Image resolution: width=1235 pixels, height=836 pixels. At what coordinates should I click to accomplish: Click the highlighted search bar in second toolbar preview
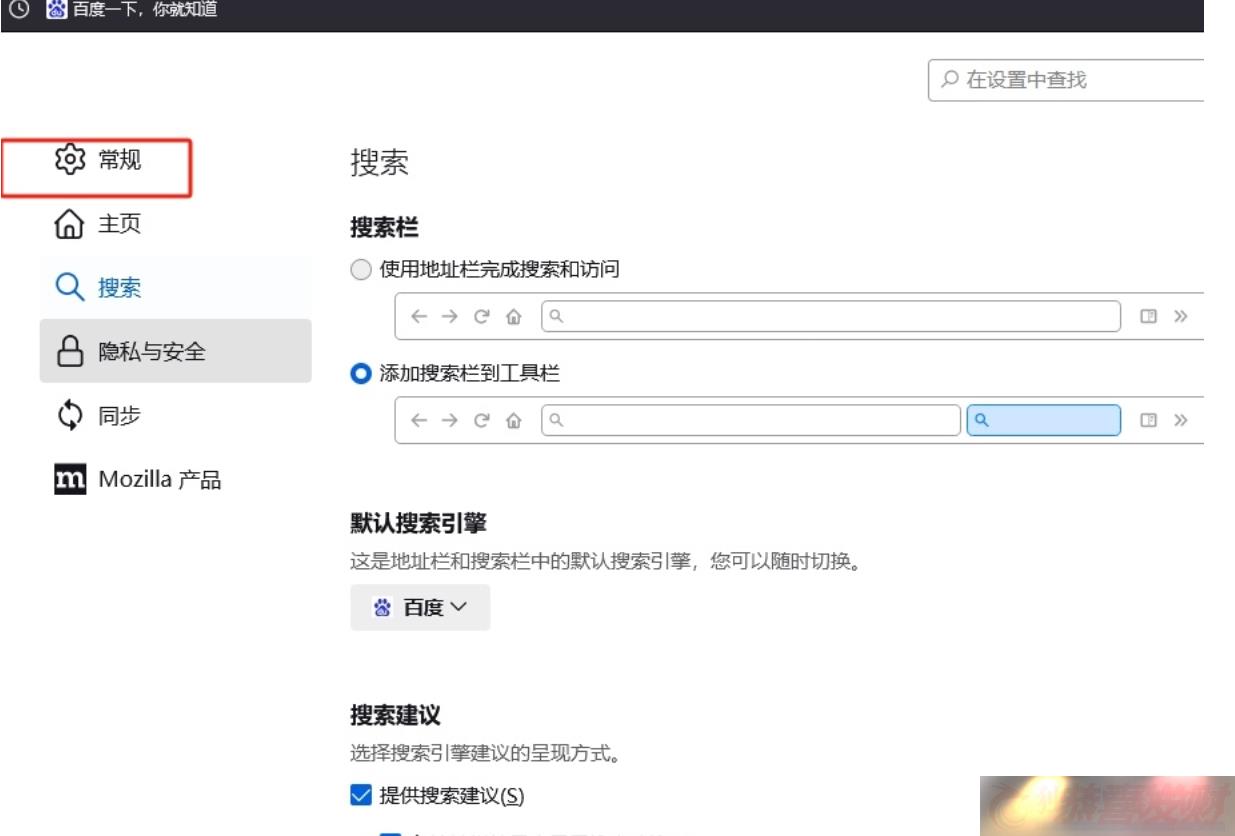(x=1043, y=421)
